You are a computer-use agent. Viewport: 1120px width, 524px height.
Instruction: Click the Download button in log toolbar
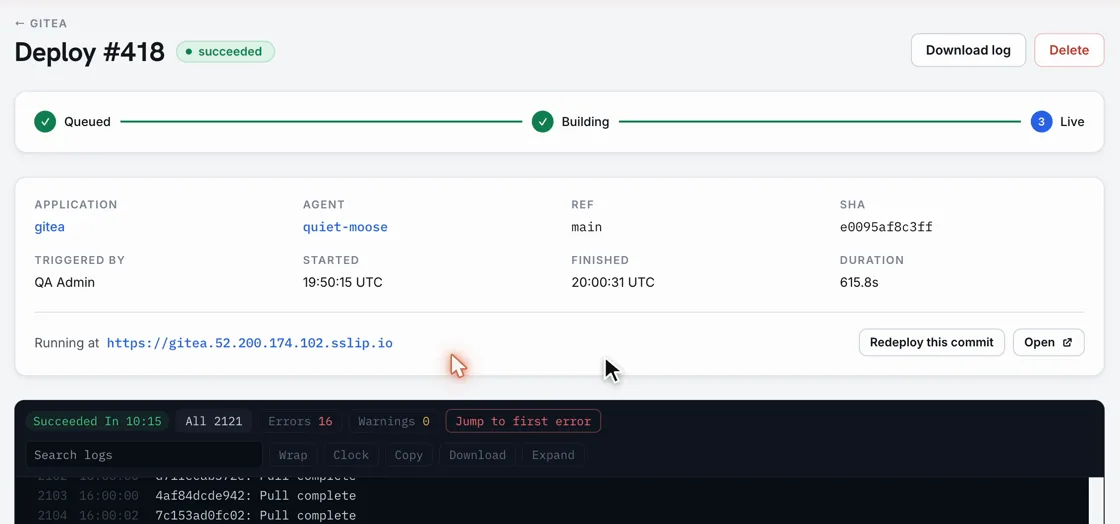(477, 455)
